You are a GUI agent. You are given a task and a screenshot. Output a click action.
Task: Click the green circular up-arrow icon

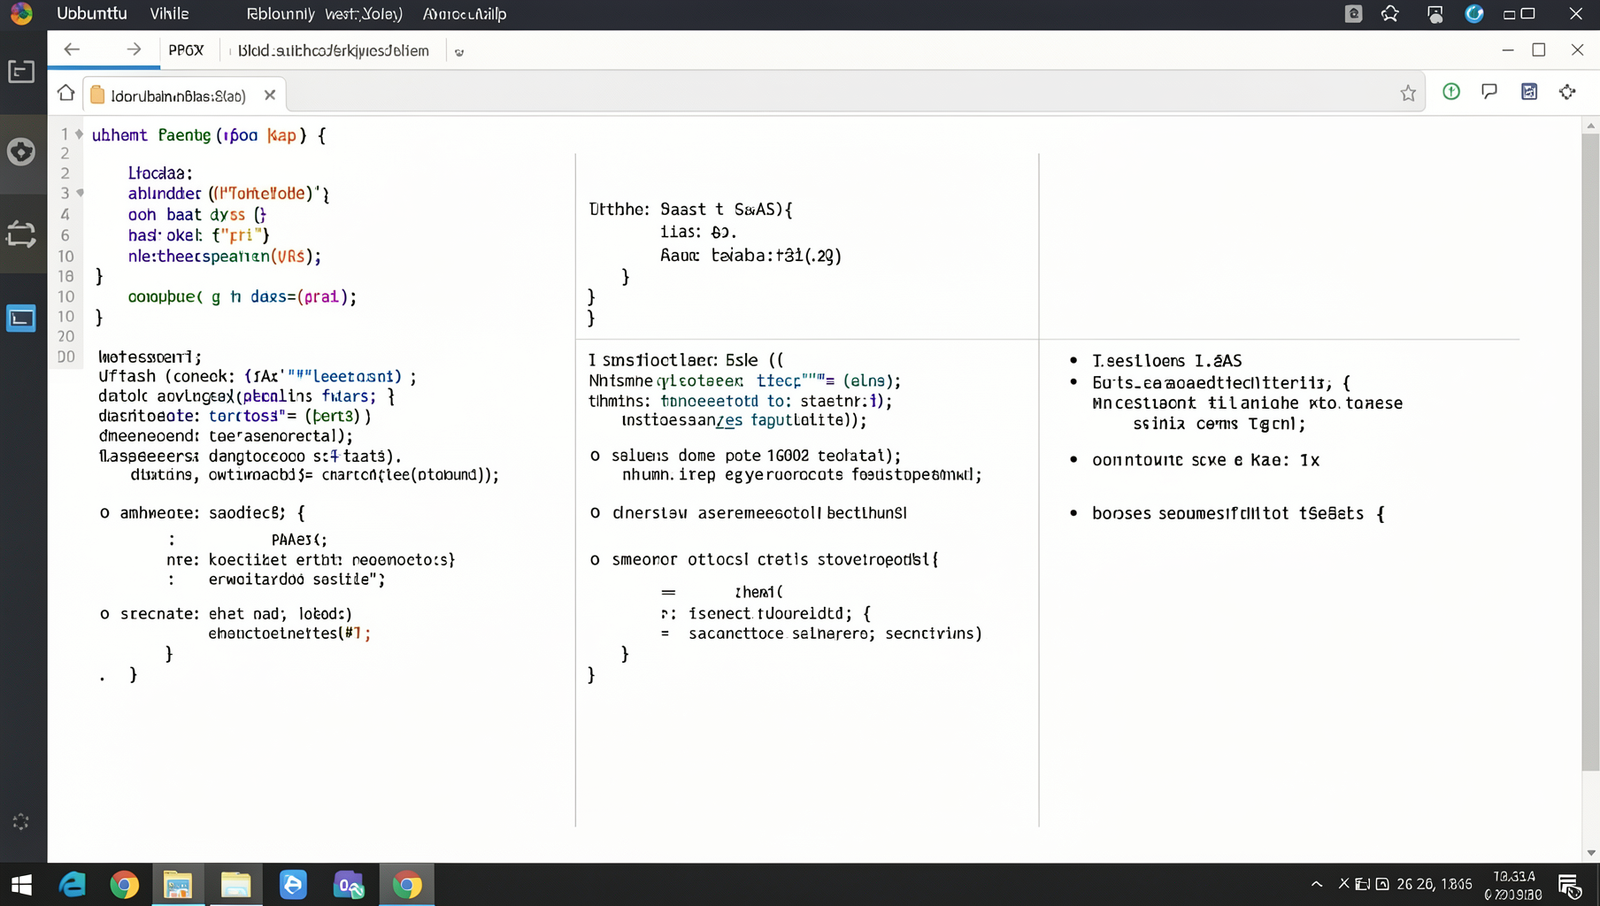tap(1451, 91)
